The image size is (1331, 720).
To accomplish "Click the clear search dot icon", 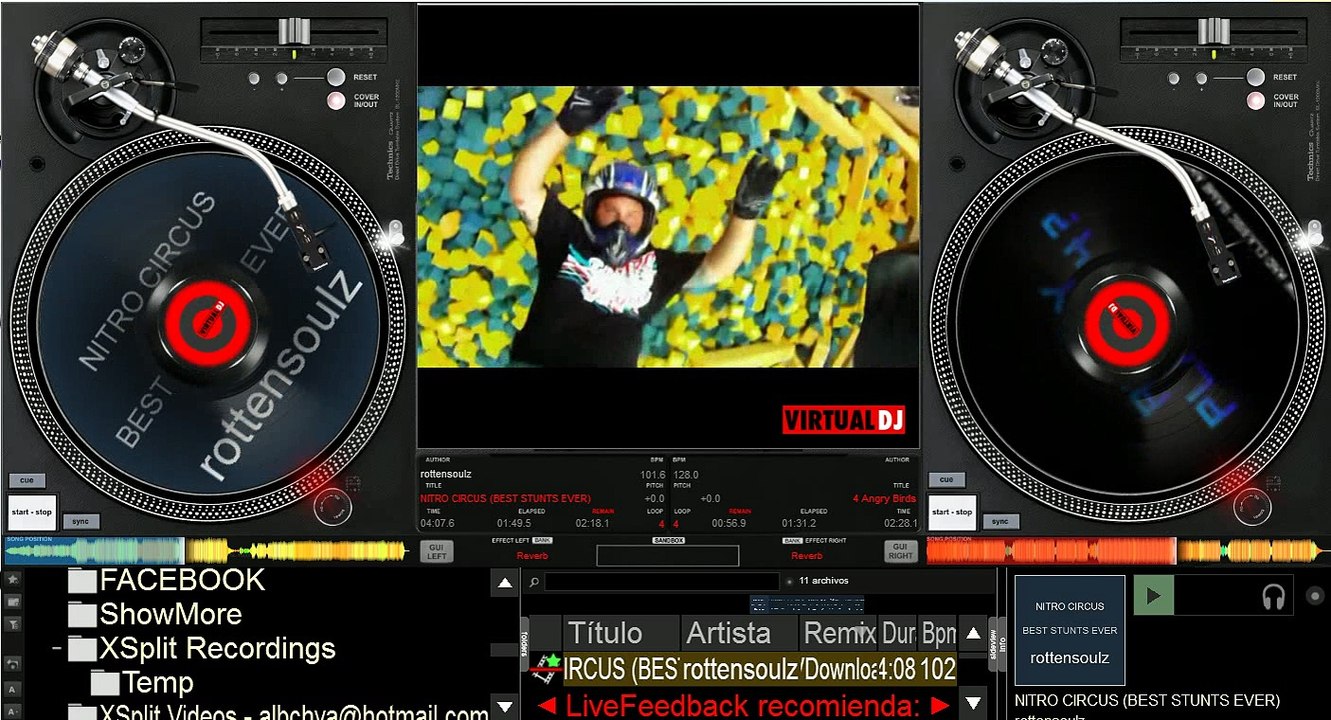I will (788, 581).
